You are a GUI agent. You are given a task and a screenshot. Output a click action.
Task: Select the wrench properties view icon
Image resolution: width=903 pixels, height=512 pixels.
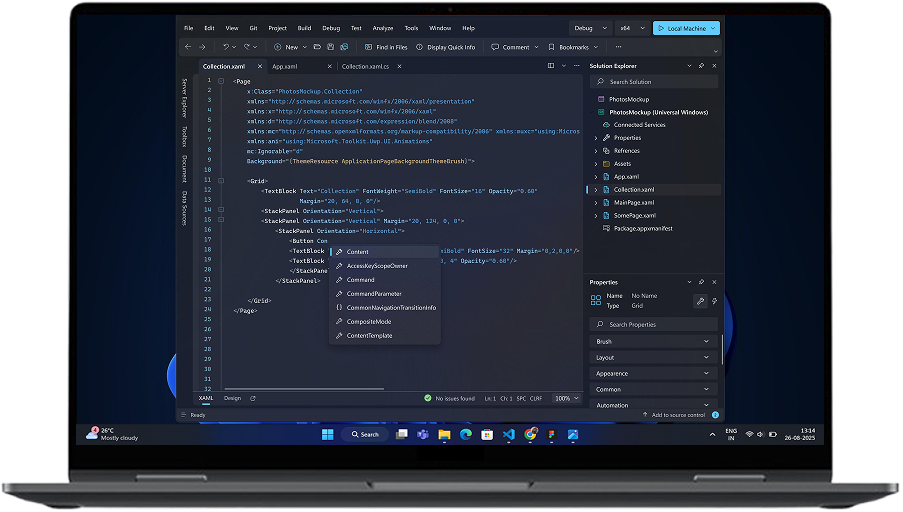tap(700, 301)
